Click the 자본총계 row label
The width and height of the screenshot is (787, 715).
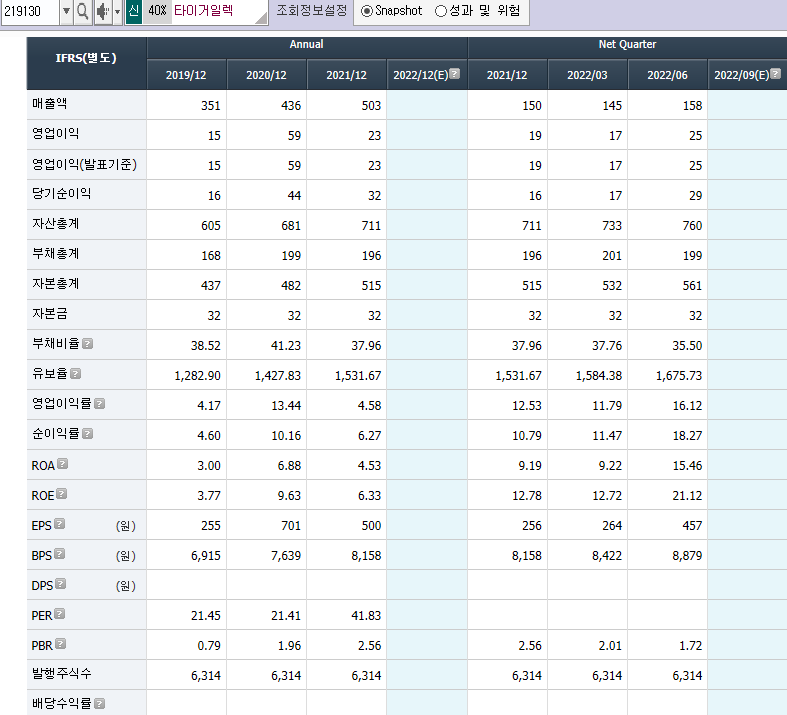tap(55, 284)
